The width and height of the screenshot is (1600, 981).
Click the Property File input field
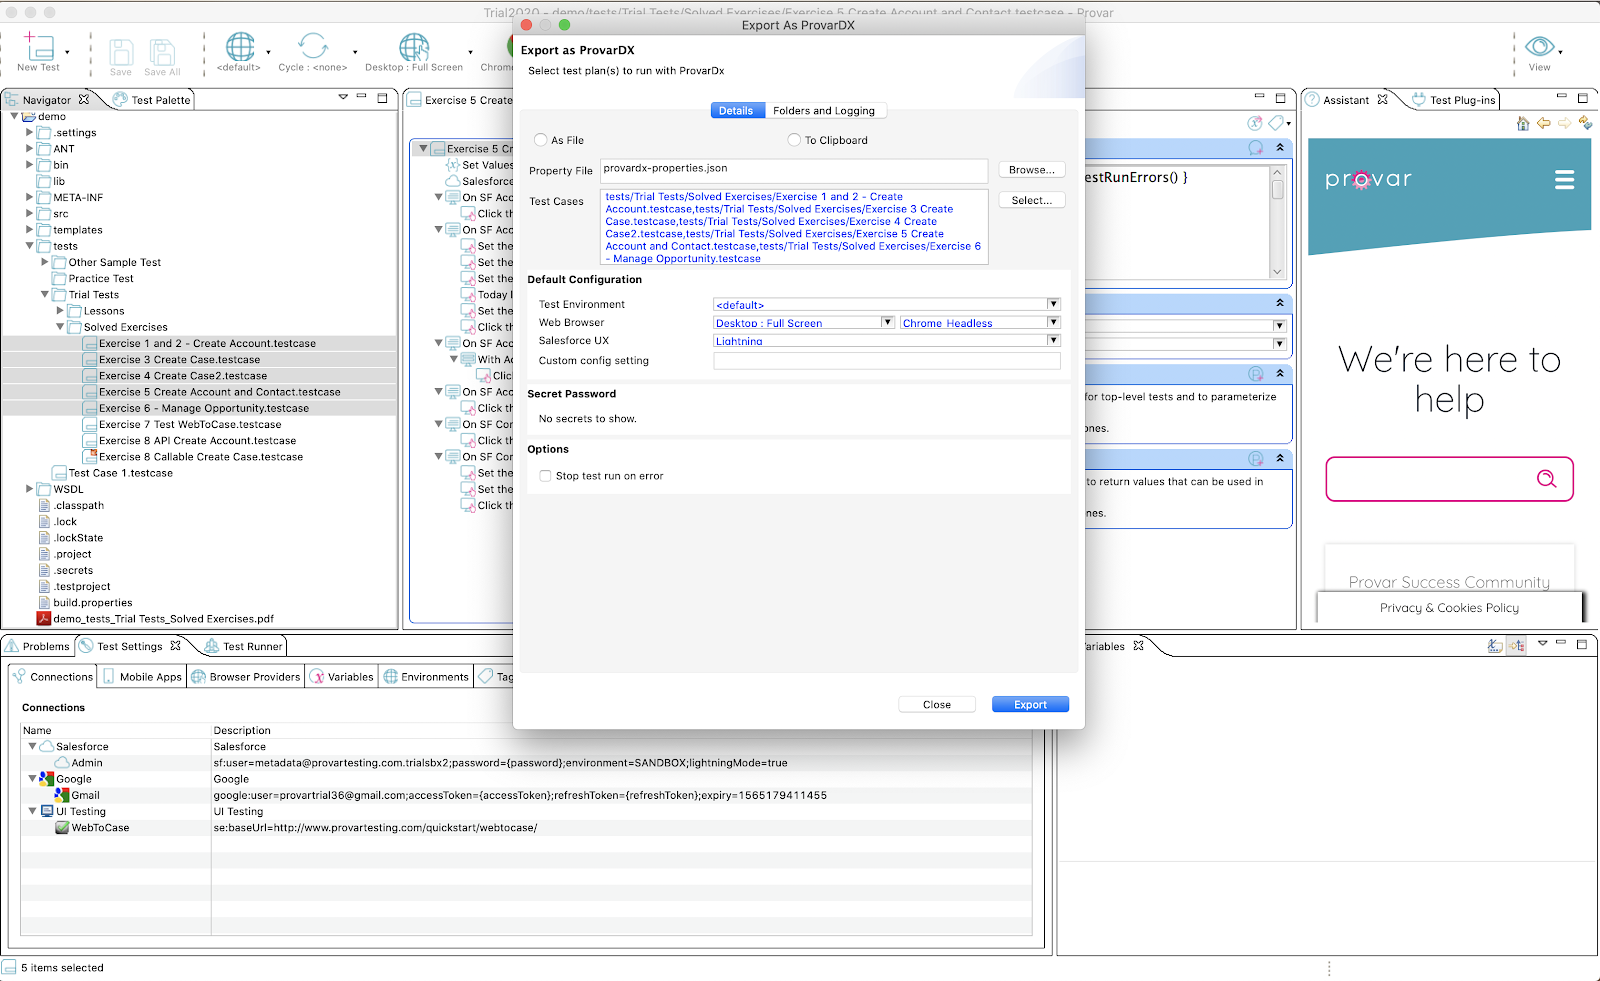tap(794, 170)
